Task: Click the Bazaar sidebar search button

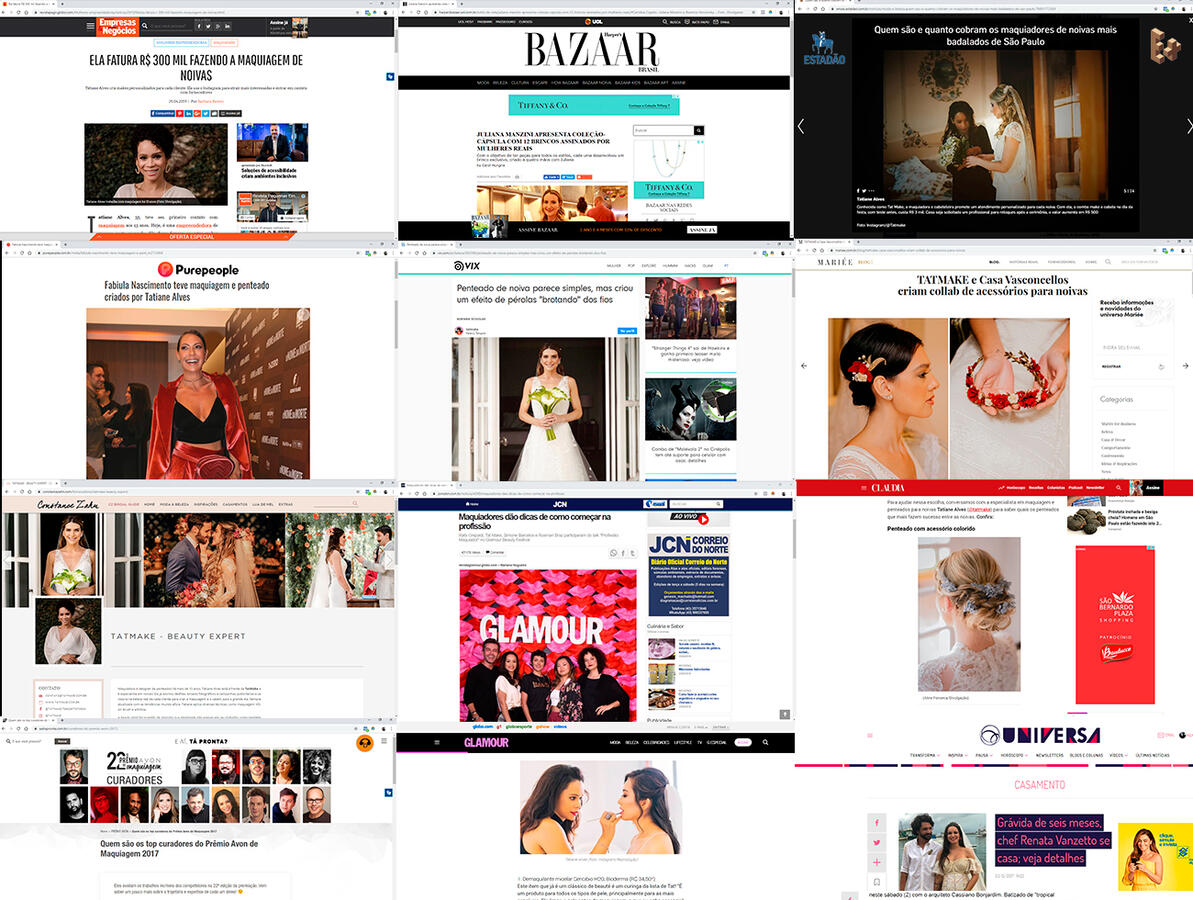Action: tap(698, 130)
